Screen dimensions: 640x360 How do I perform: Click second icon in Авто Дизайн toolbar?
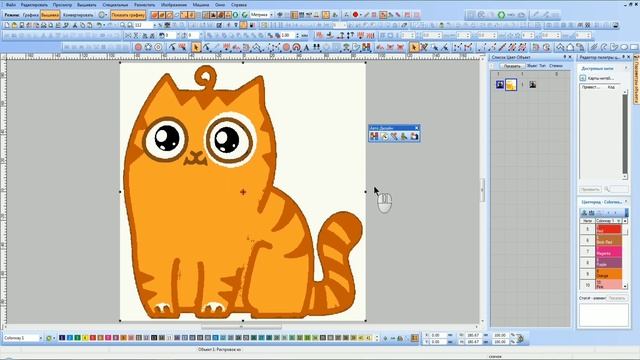(384, 136)
